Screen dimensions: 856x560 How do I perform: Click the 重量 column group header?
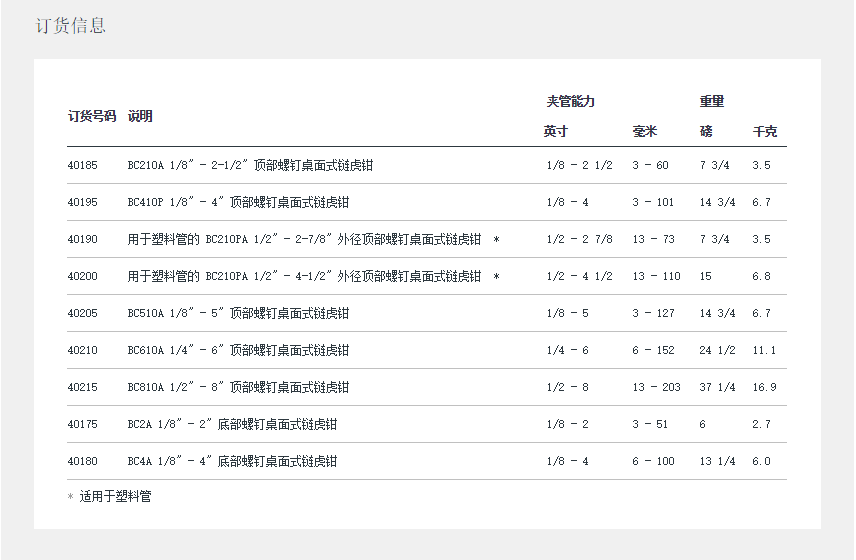(x=712, y=101)
